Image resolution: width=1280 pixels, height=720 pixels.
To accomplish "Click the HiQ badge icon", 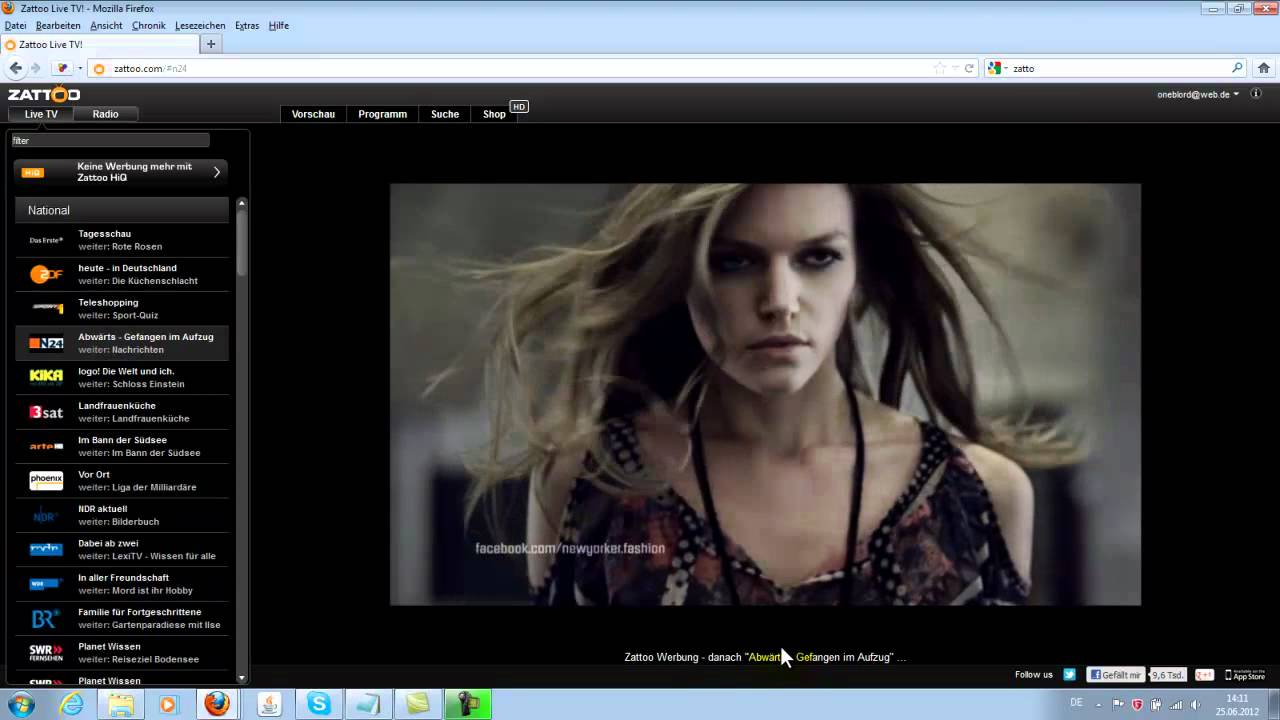I will coord(33,172).
